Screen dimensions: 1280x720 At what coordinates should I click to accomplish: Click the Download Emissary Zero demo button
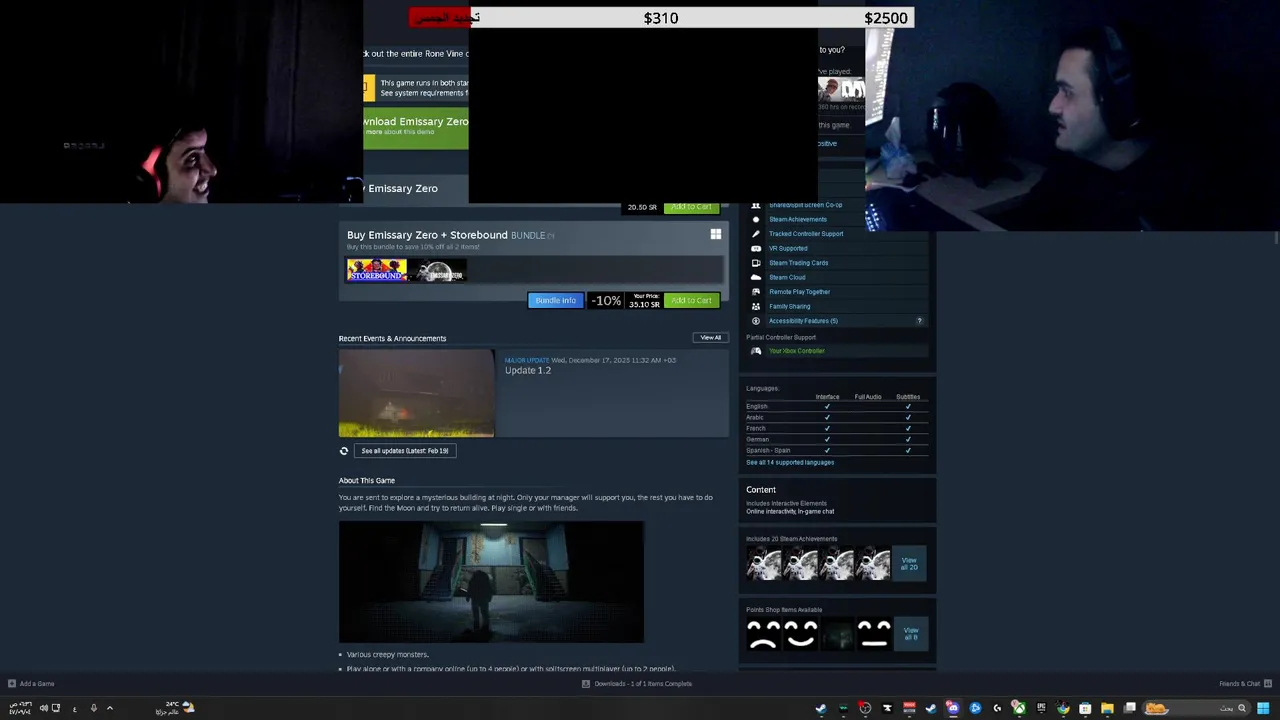416,126
